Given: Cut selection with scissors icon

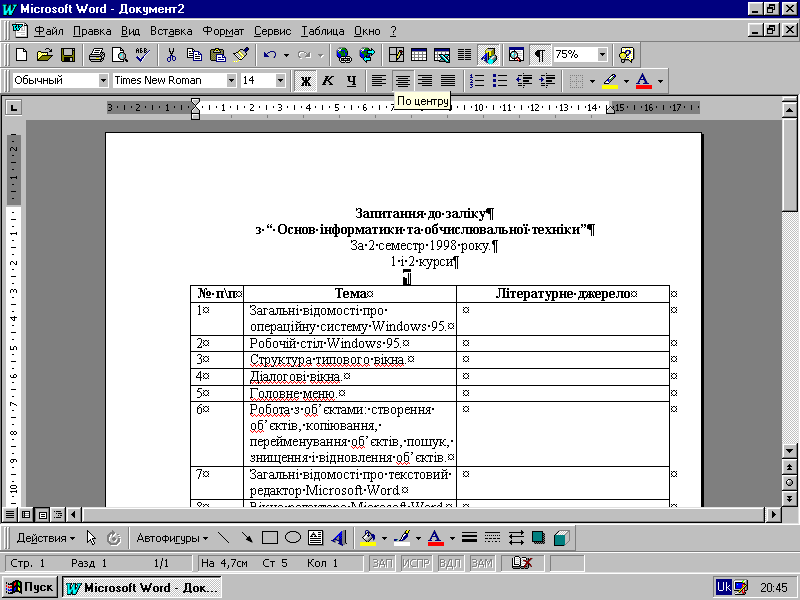Looking at the screenshot, I should 171,55.
